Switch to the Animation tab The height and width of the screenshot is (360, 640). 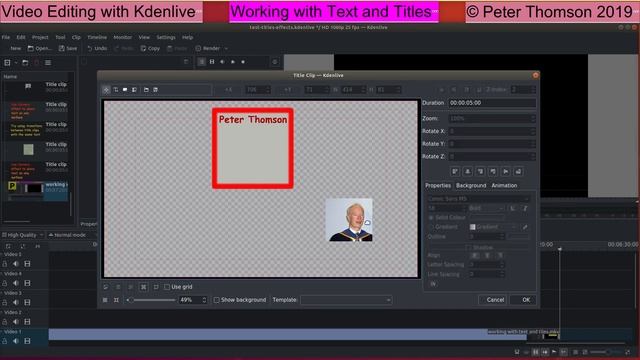pos(504,185)
